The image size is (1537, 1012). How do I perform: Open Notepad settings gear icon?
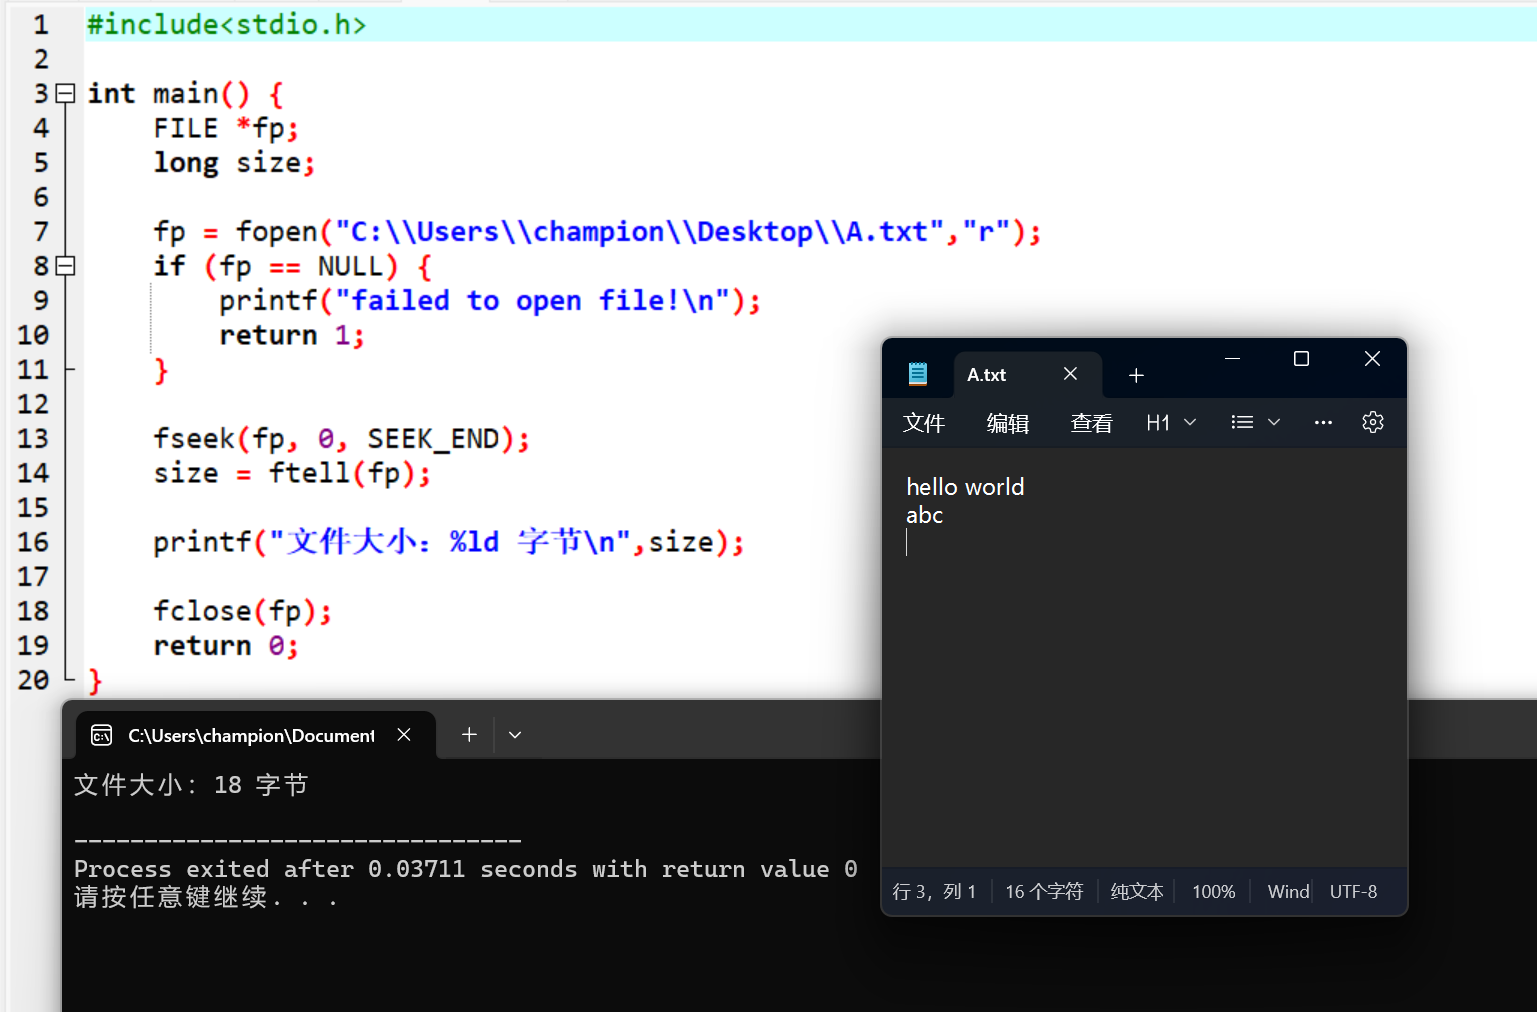click(1372, 422)
